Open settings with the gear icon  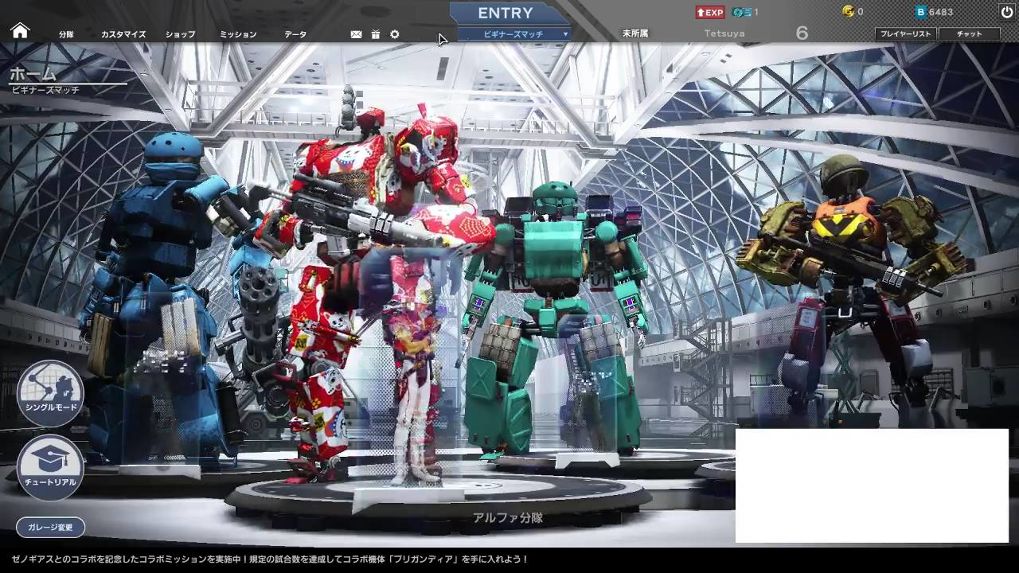click(x=395, y=34)
